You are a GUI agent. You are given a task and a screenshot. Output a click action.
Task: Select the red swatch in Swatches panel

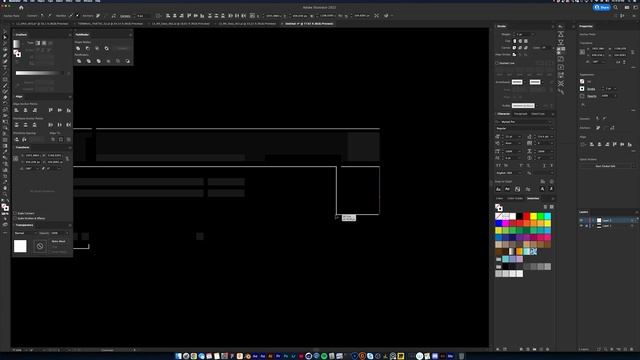pos(527,216)
